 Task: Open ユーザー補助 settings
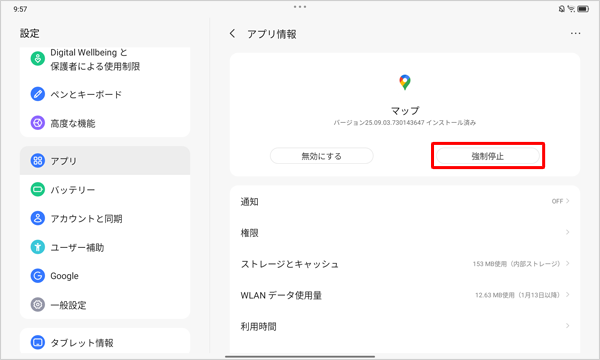[105, 247]
